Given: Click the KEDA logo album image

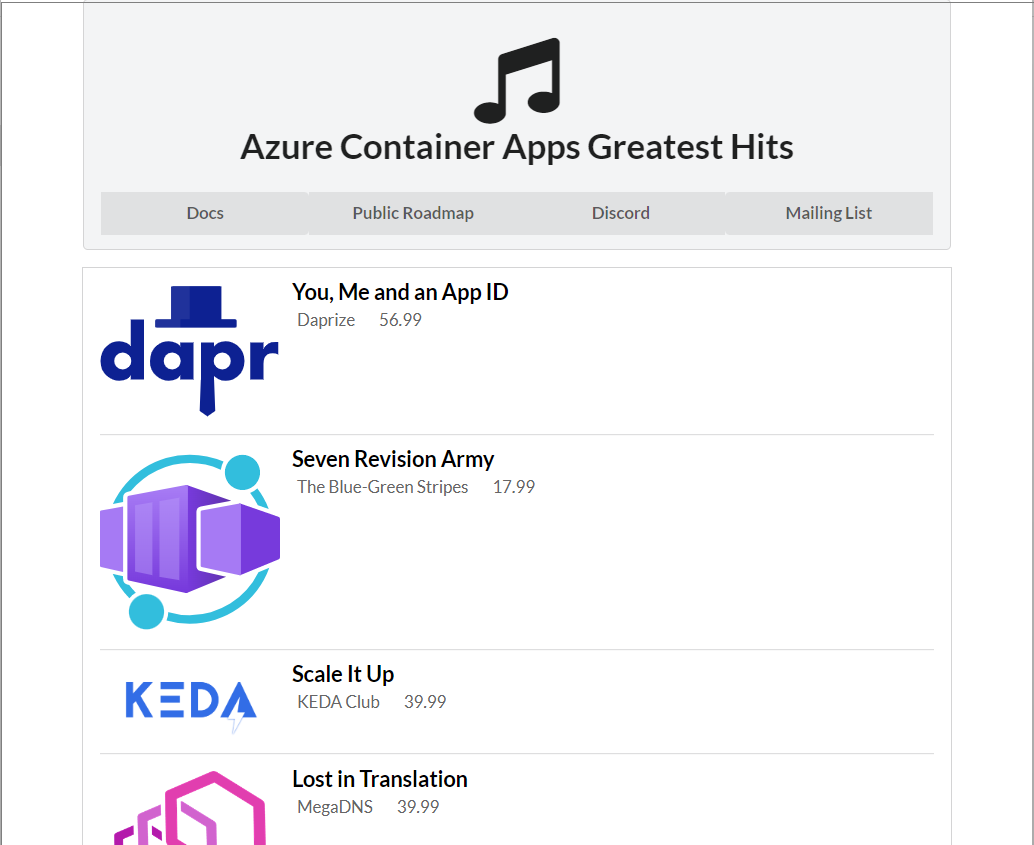Looking at the screenshot, I should pos(190,702).
